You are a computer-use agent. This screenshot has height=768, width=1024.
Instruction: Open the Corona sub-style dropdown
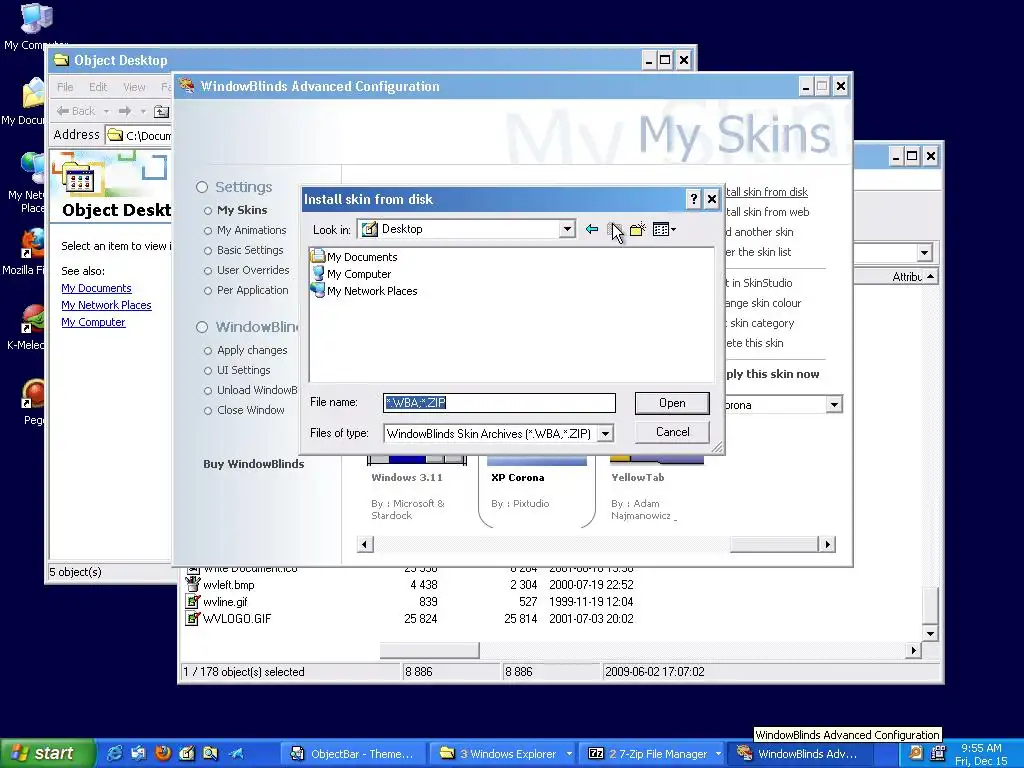[834, 405]
